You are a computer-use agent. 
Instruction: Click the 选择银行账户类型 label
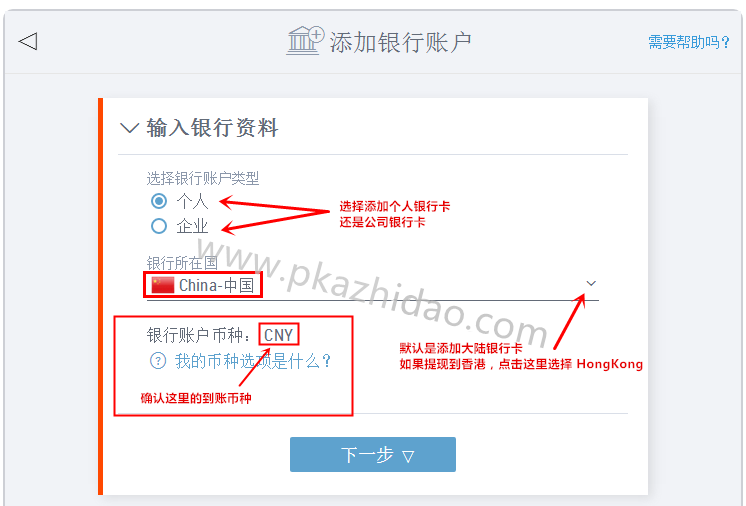(x=203, y=178)
